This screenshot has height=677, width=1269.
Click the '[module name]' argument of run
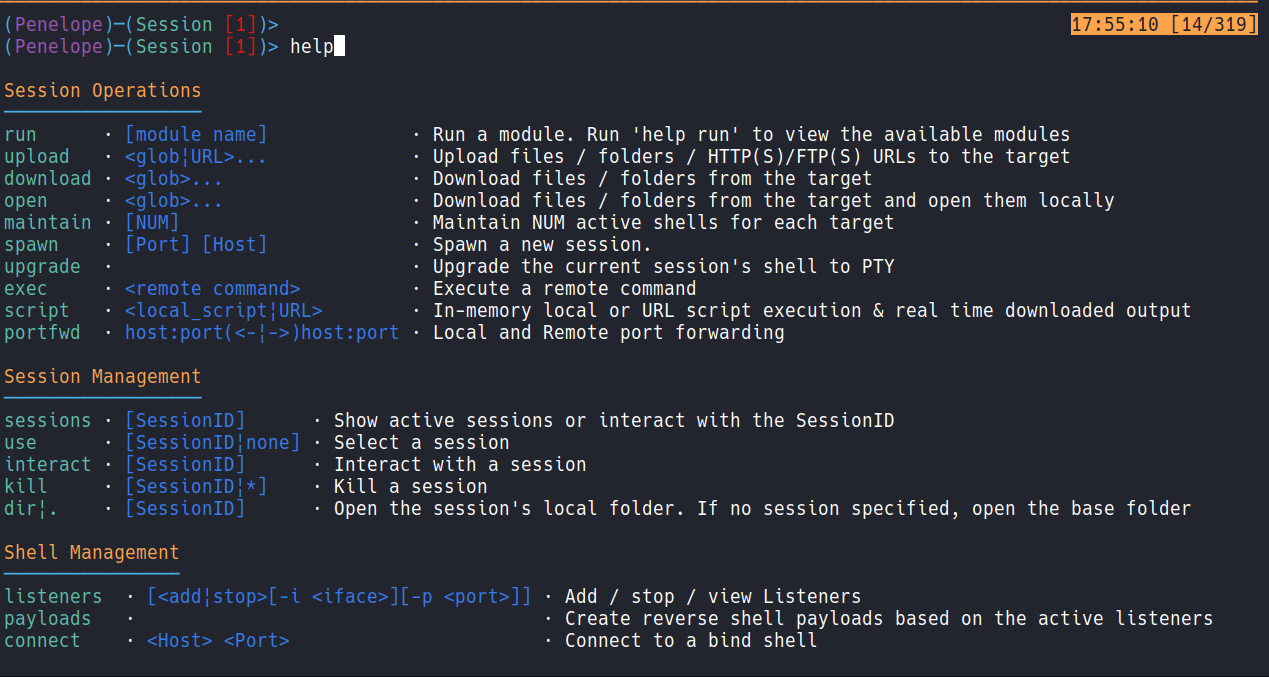click(x=196, y=135)
